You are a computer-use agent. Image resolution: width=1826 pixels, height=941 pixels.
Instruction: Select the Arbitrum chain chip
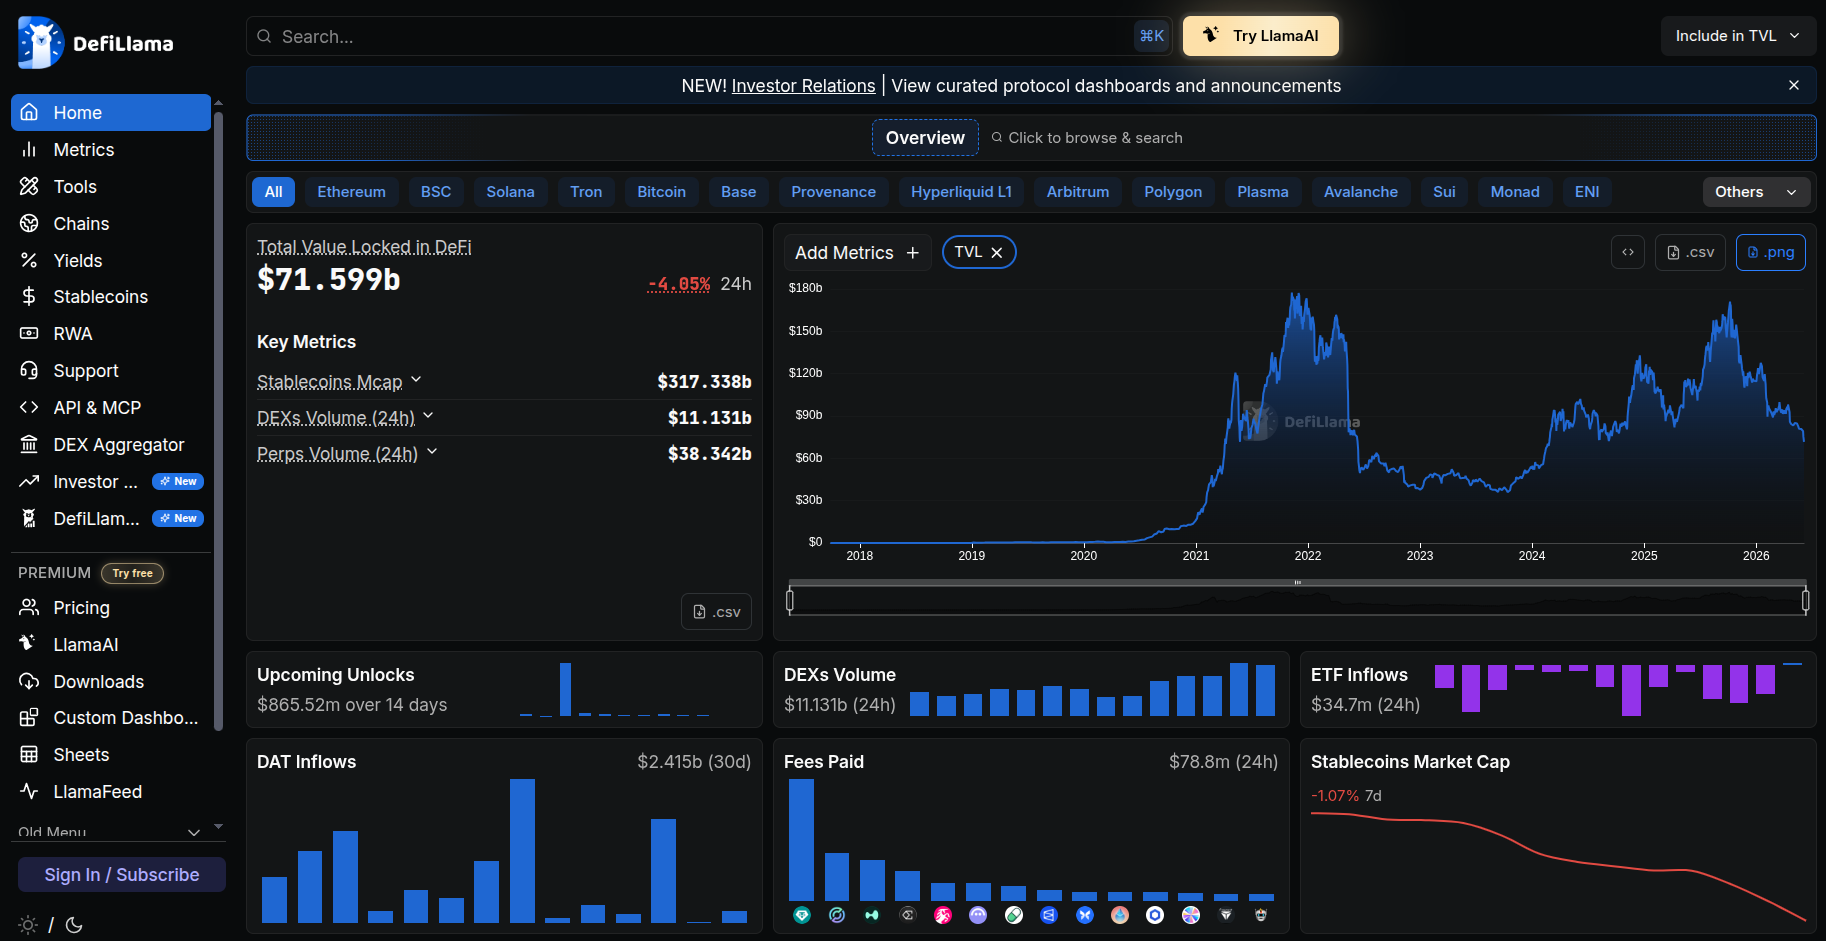[x=1078, y=192]
